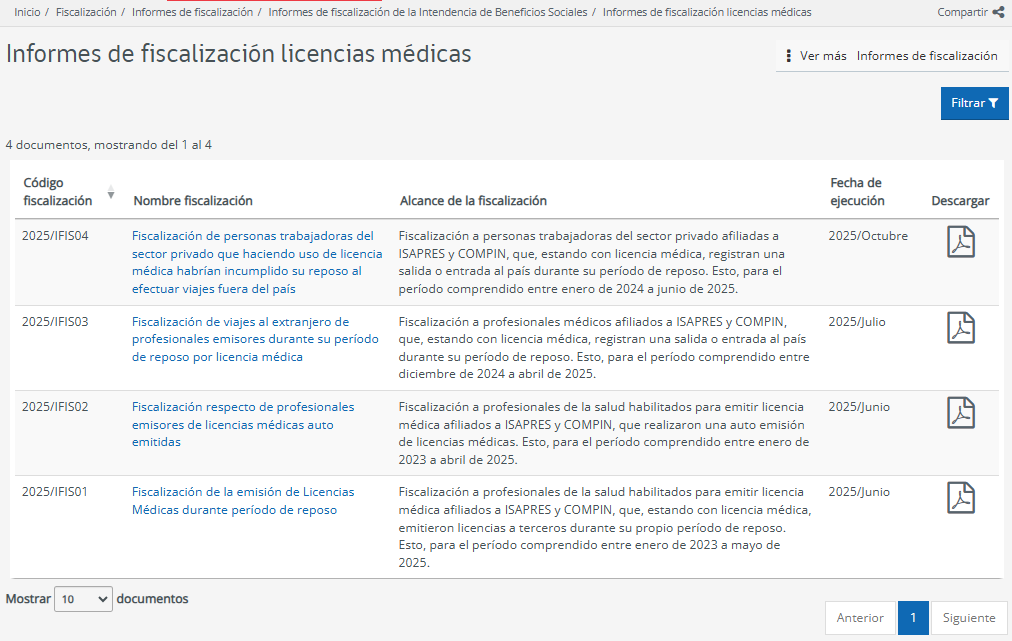This screenshot has width=1012, height=641.
Task: Go to Inicio breadcrumb
Action: click(x=27, y=12)
